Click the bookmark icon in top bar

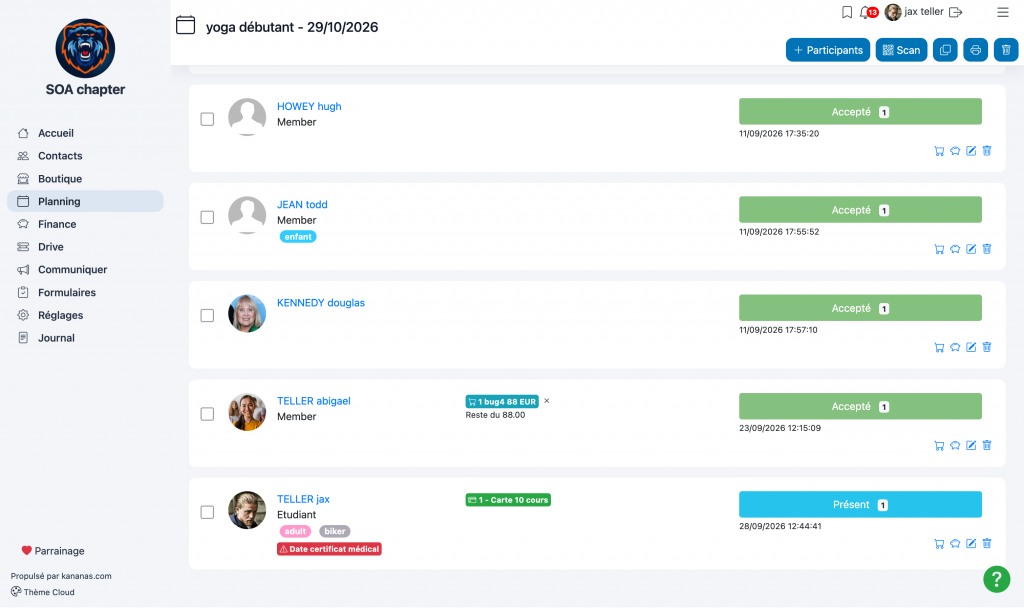point(846,12)
